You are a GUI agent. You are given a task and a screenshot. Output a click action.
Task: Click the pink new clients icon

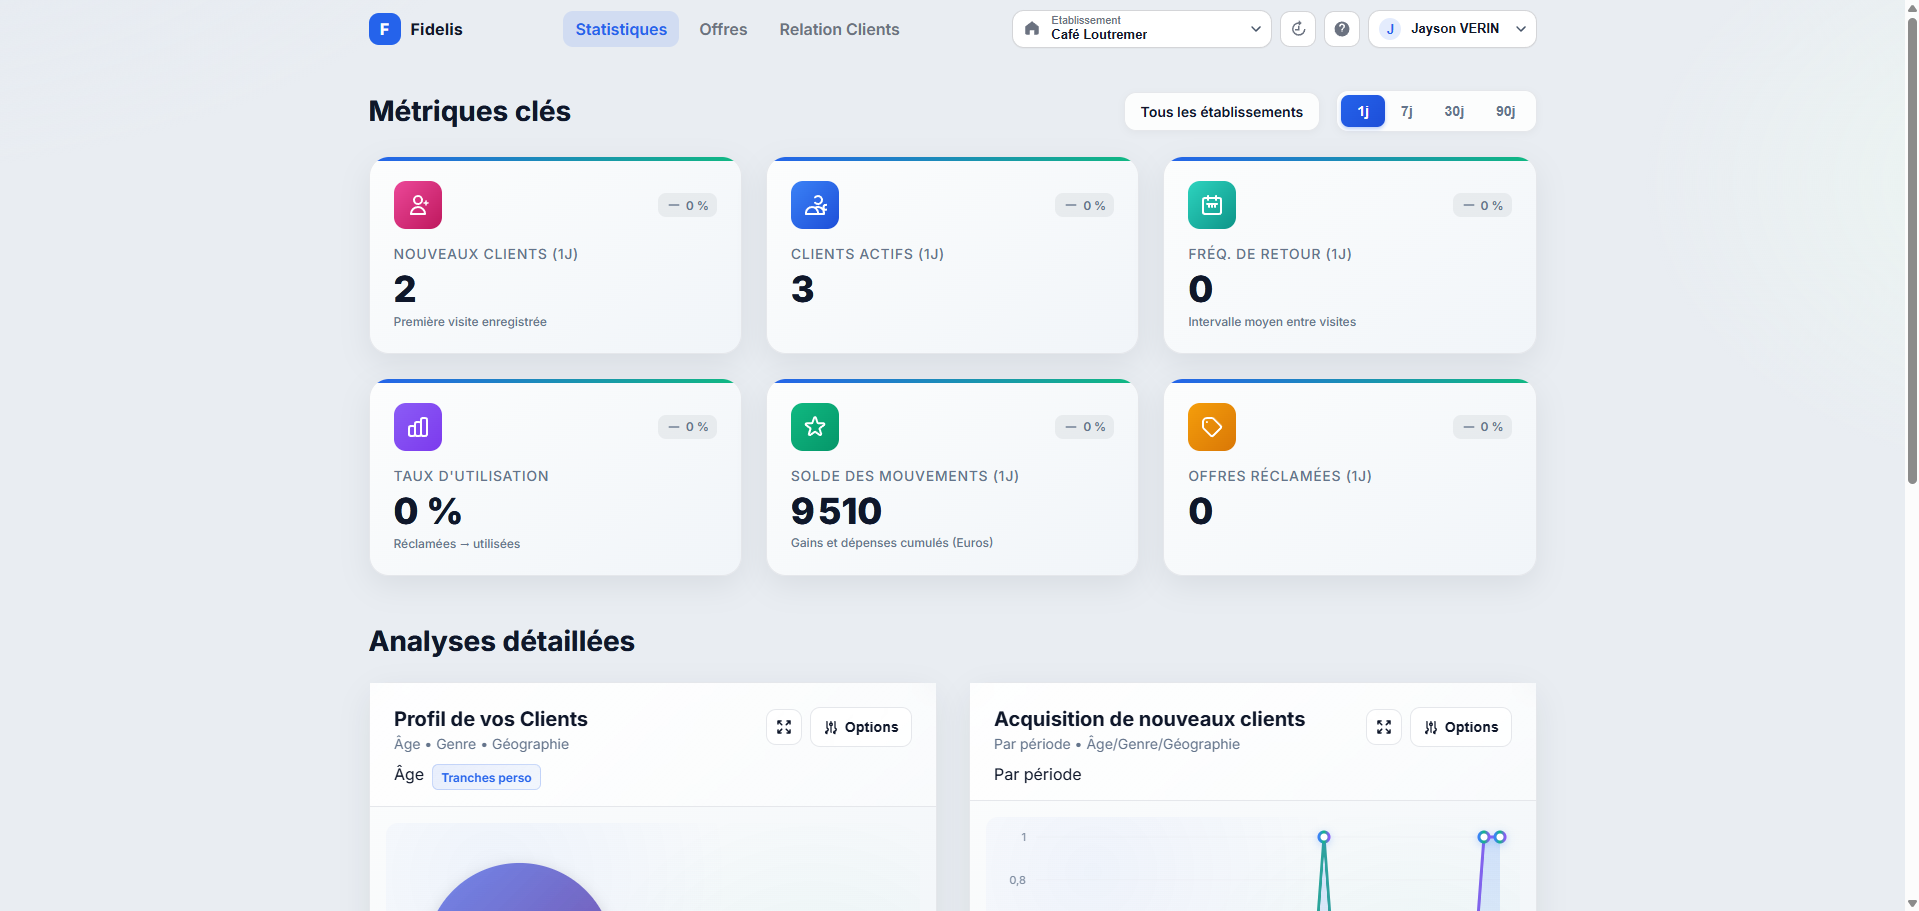[417, 205]
